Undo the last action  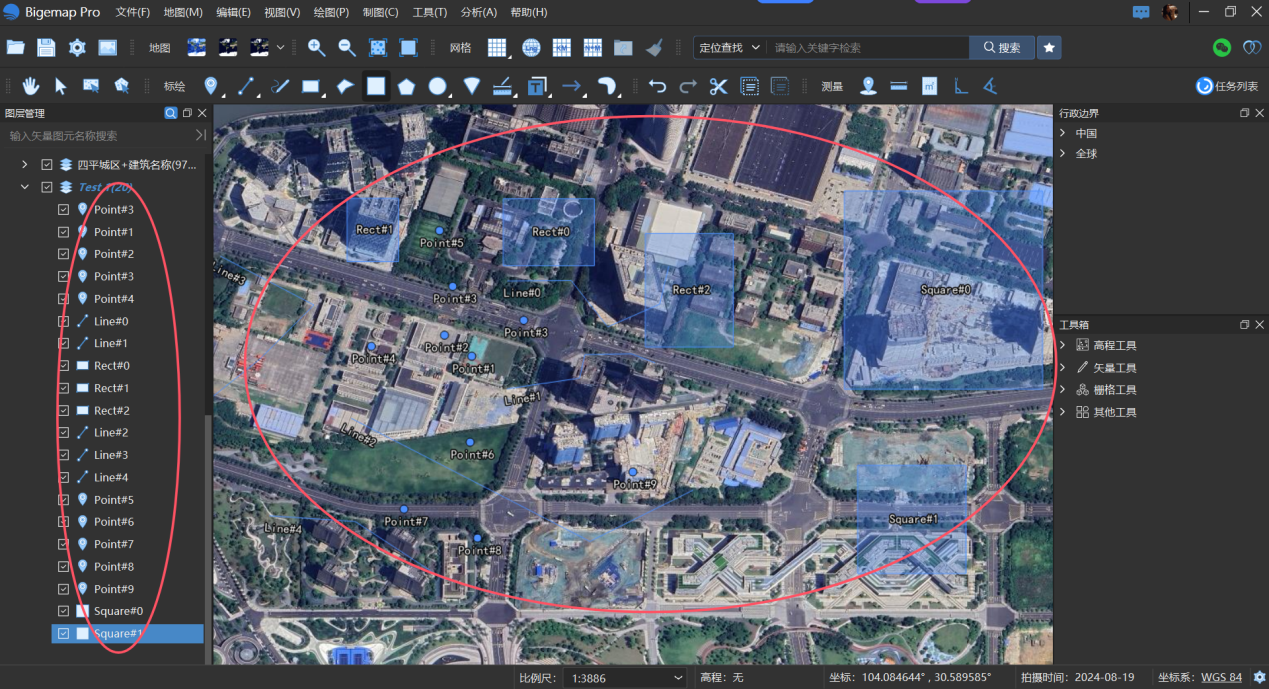(657, 86)
